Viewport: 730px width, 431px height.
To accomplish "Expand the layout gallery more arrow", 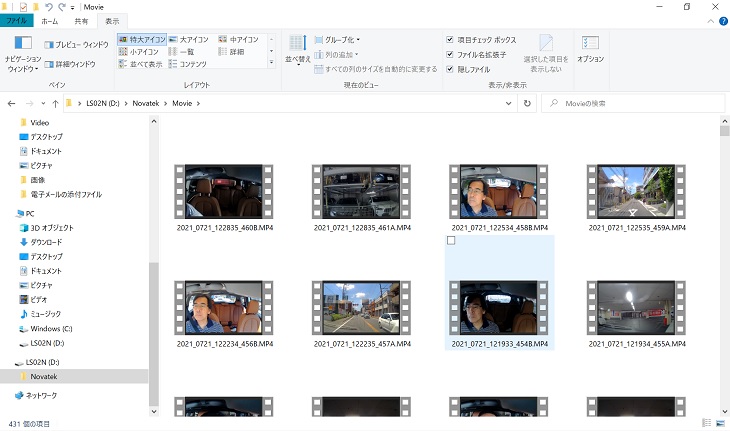I will (271, 62).
